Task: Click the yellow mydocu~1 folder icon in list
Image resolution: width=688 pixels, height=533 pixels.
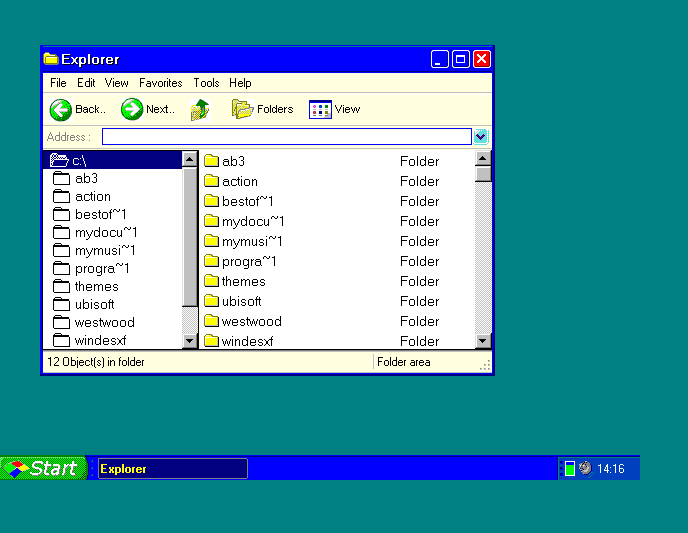Action: pyautogui.click(x=211, y=221)
